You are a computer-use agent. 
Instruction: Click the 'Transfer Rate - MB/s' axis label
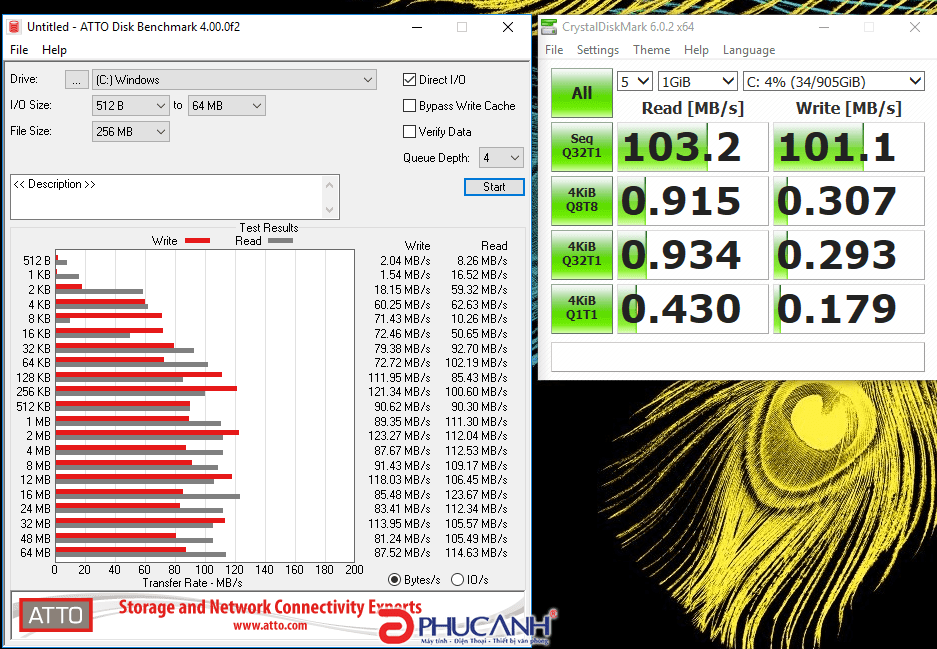coord(192,583)
